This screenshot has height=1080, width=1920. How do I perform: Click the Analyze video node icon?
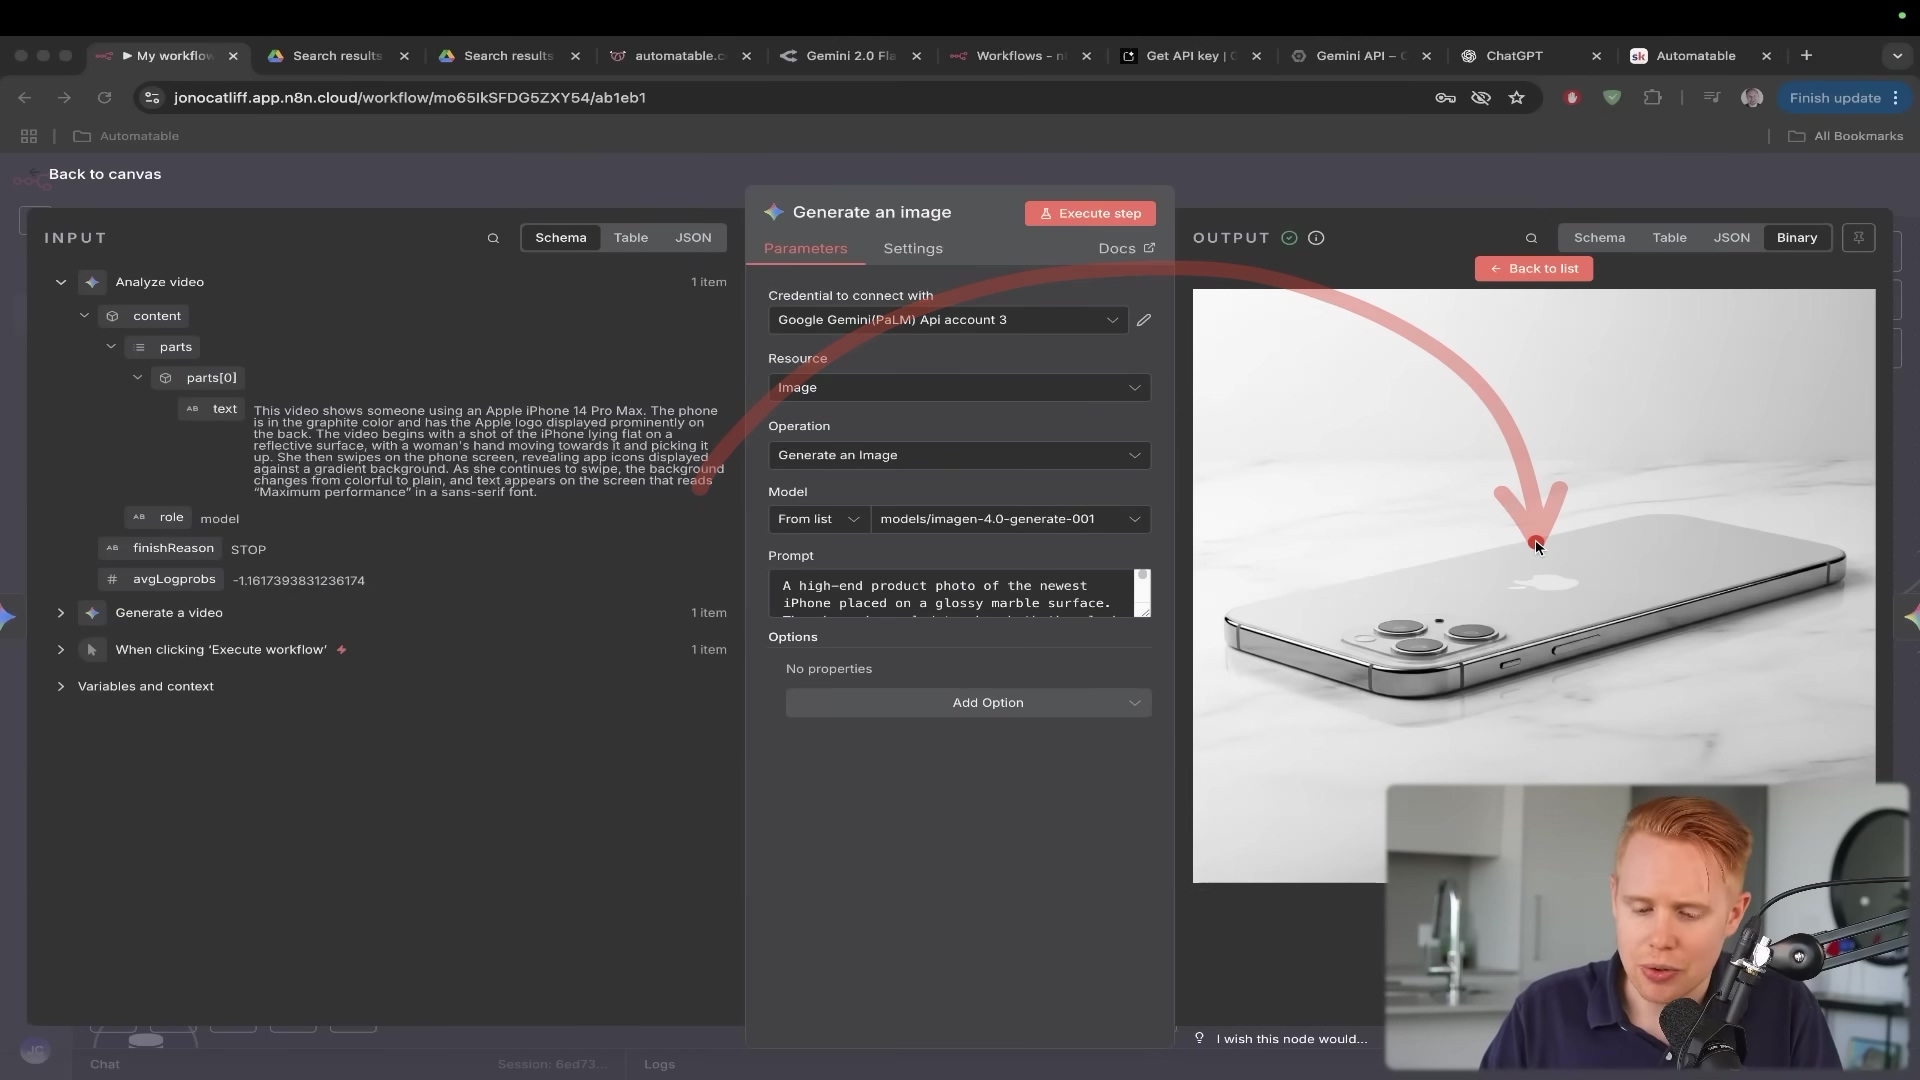coord(92,282)
